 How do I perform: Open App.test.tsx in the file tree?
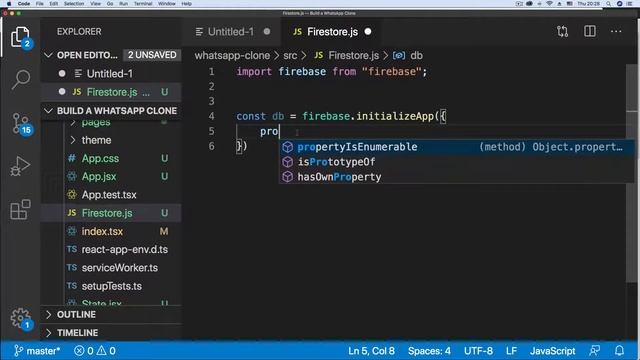pyautogui.click(x=111, y=195)
